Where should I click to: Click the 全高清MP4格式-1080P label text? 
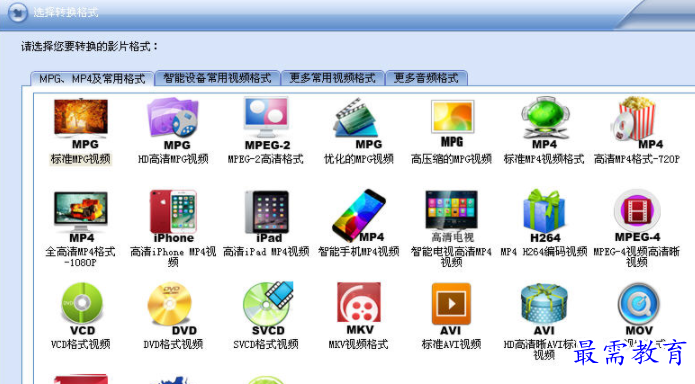pyautogui.click(x=81, y=257)
